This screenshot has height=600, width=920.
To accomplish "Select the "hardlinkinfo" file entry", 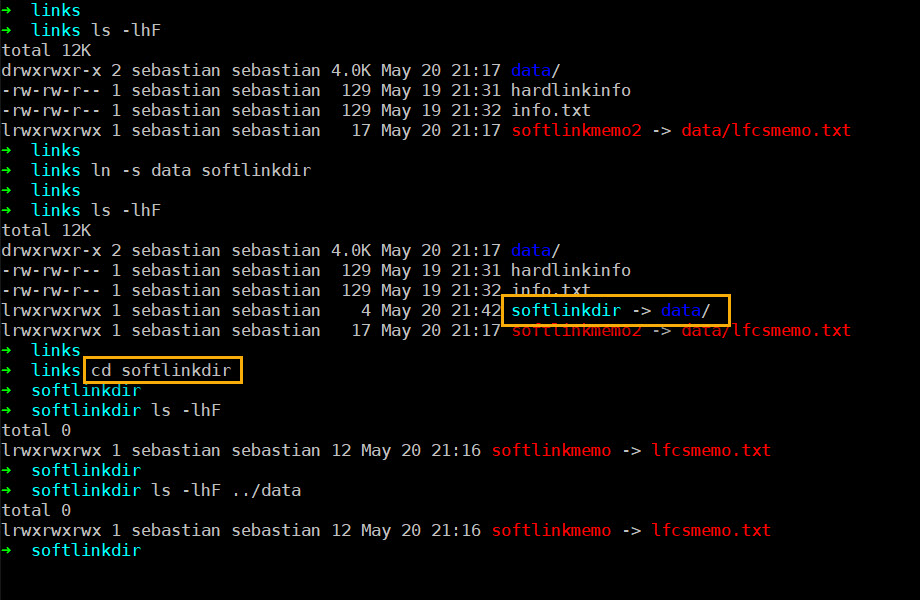I will click(565, 90).
